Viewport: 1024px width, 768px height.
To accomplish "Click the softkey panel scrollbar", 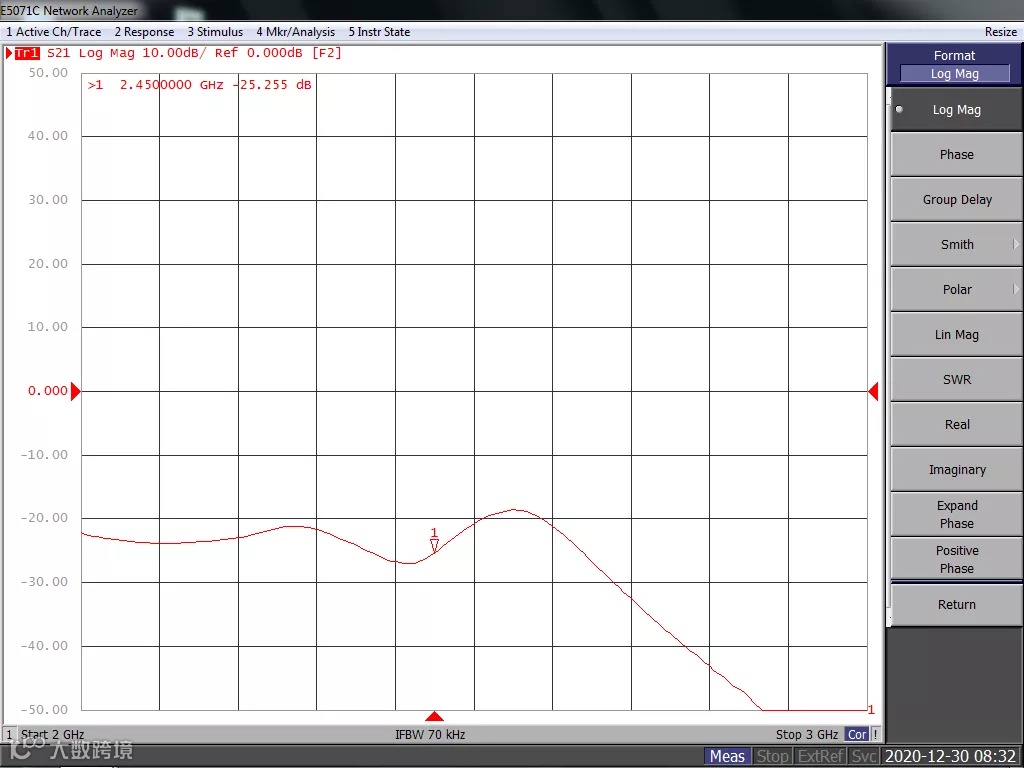I will tap(889, 356).
